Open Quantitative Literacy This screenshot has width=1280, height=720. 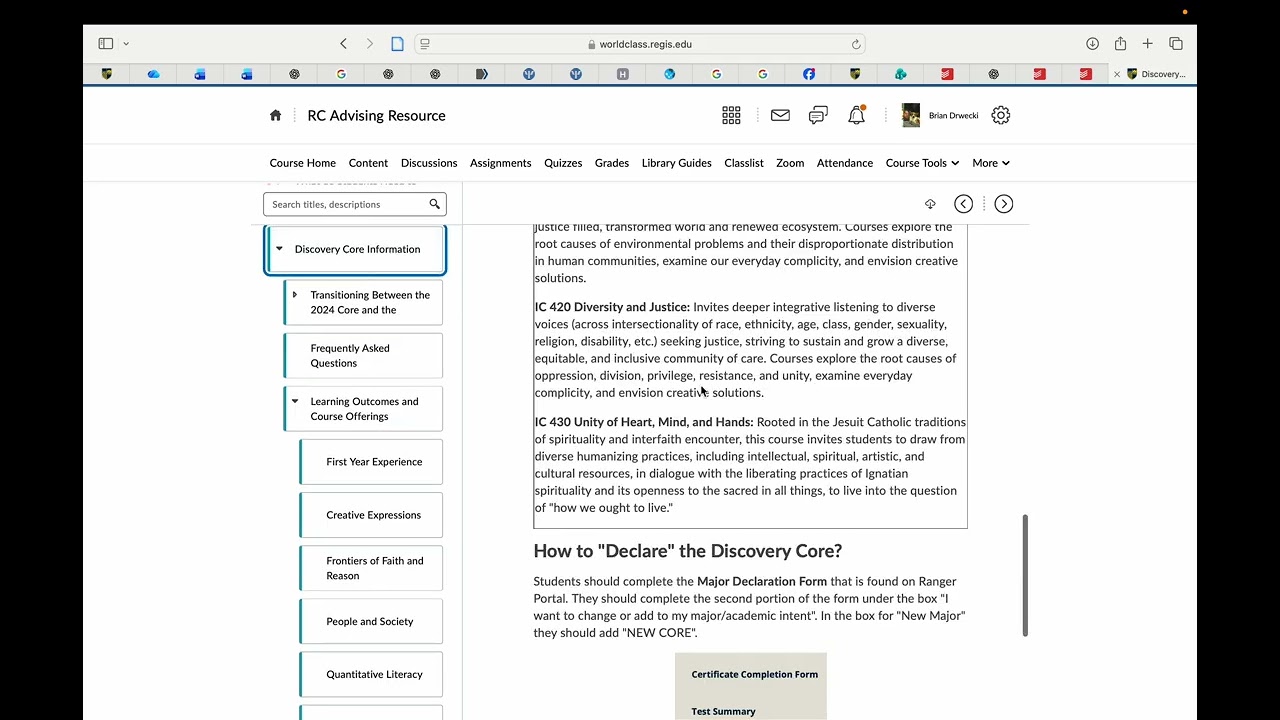tap(371, 675)
